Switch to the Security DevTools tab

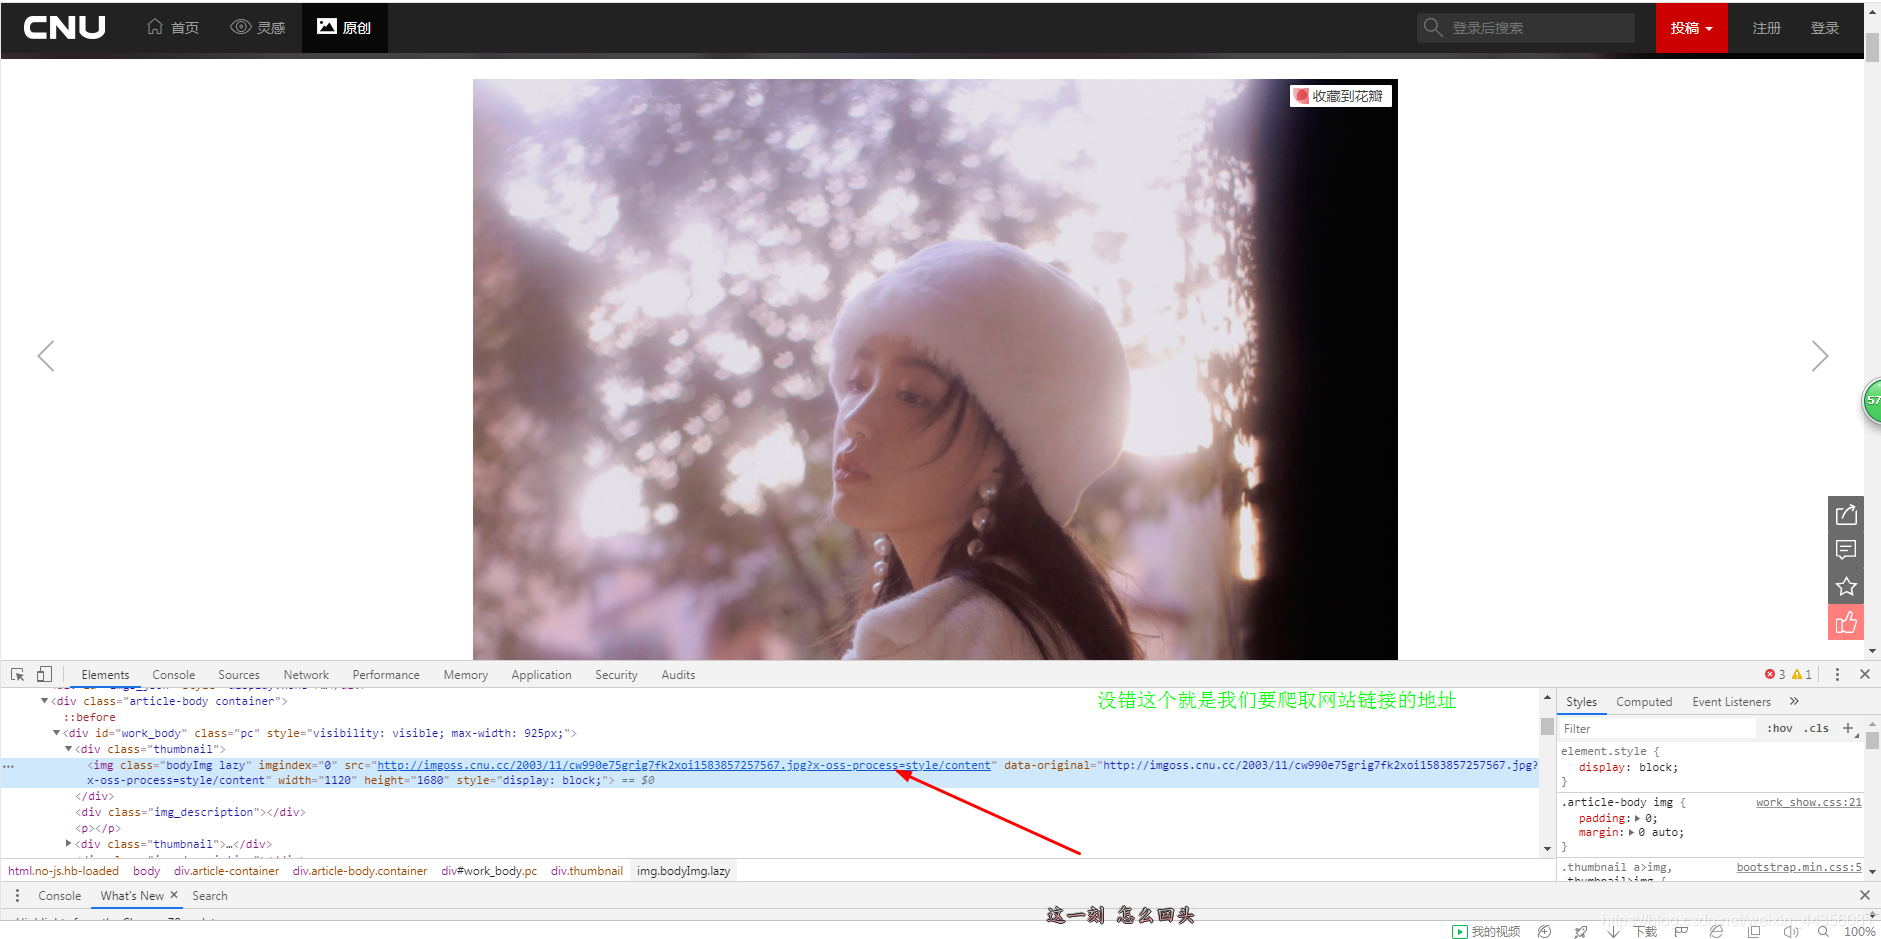(x=616, y=675)
